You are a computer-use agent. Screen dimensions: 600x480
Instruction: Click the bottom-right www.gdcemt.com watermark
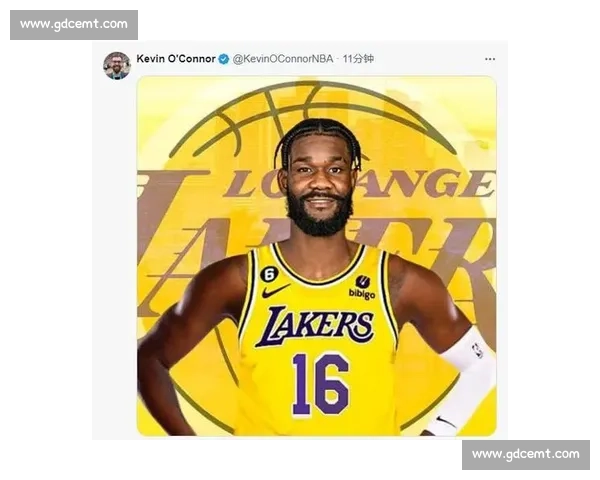pos(524,455)
